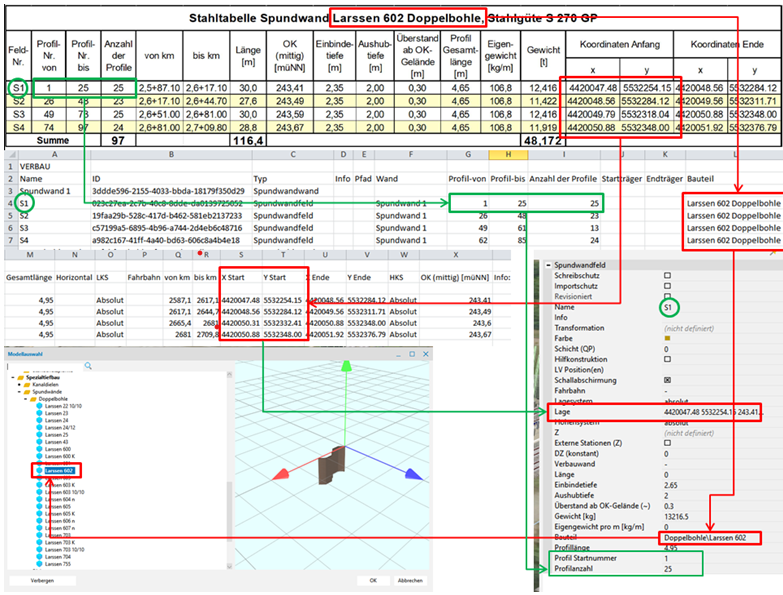Click the blue icon beside Larssen 600 K

(x=39, y=456)
